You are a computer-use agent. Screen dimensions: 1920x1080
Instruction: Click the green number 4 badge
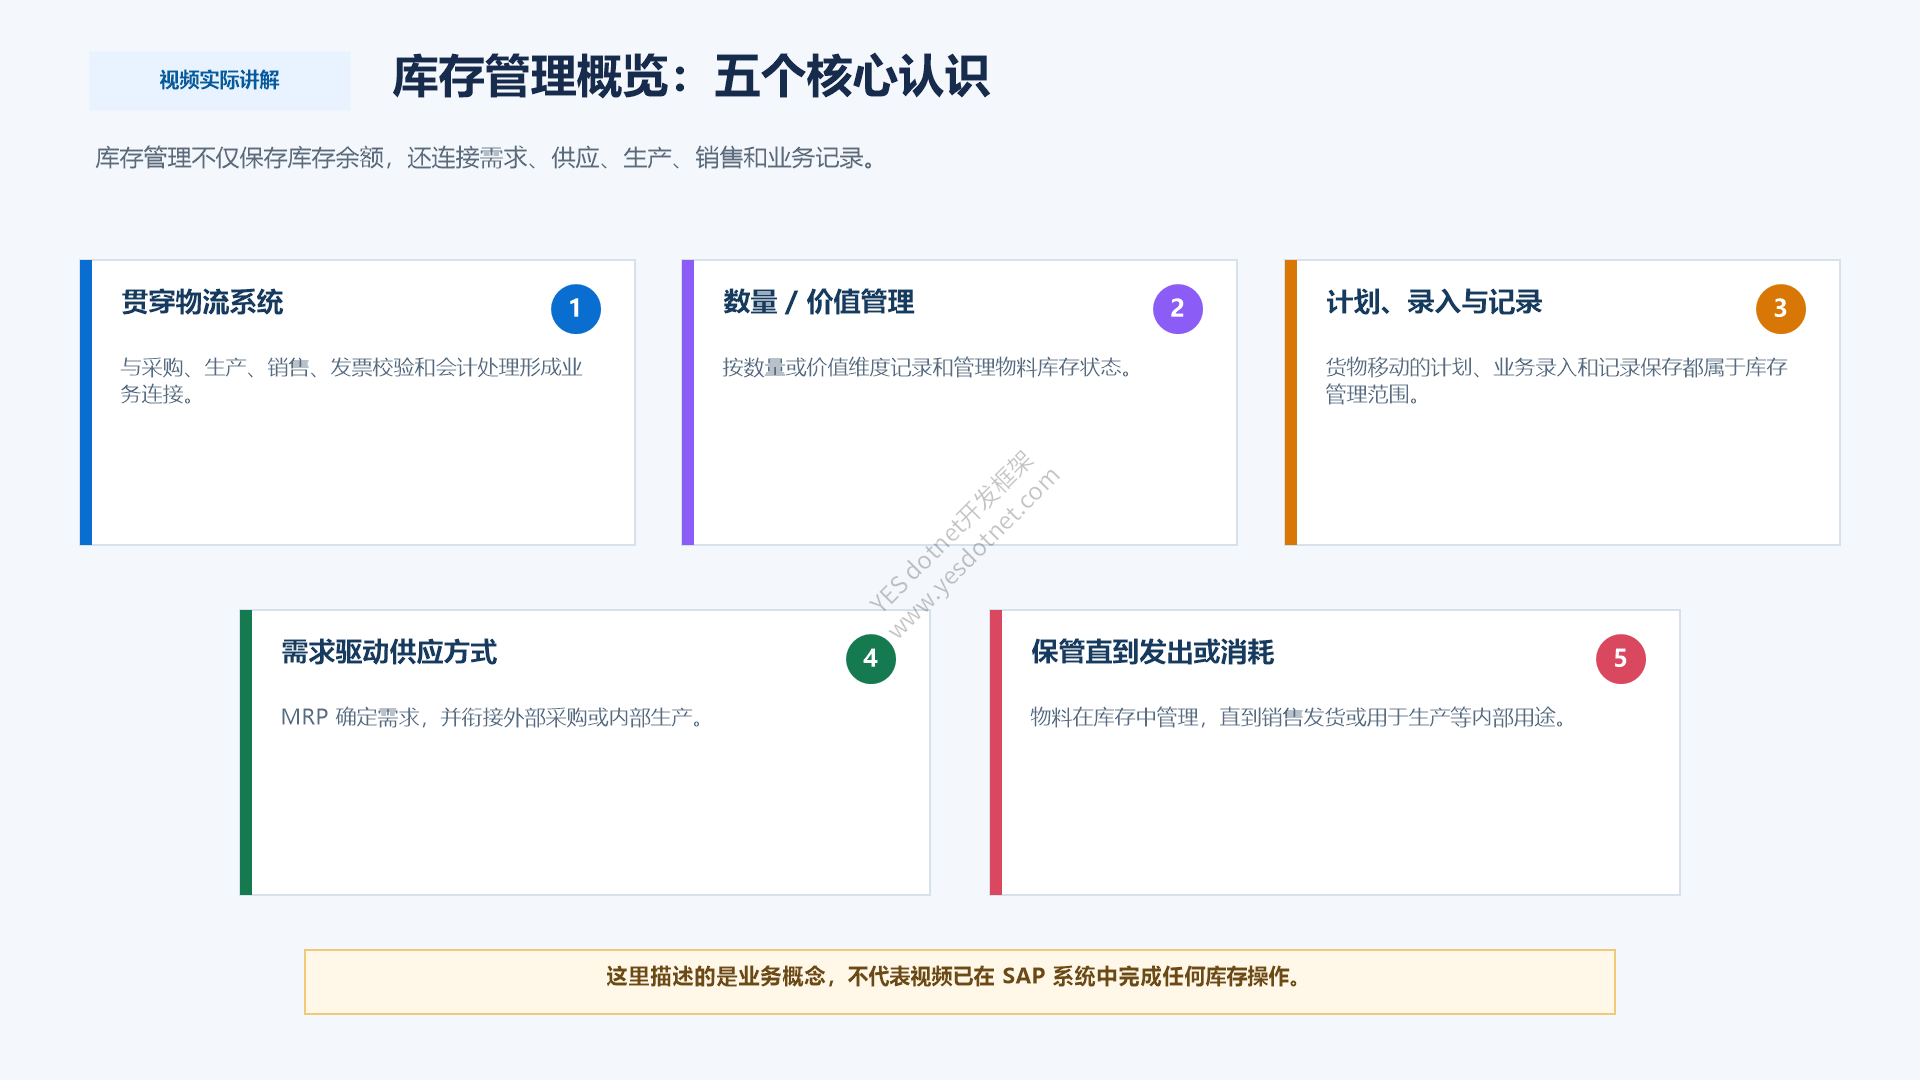(x=870, y=659)
